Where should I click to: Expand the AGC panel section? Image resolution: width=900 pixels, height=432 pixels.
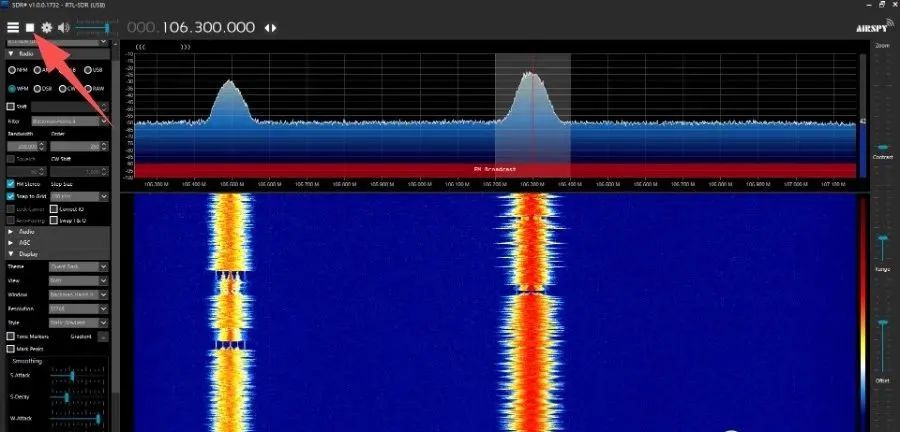click(57, 243)
